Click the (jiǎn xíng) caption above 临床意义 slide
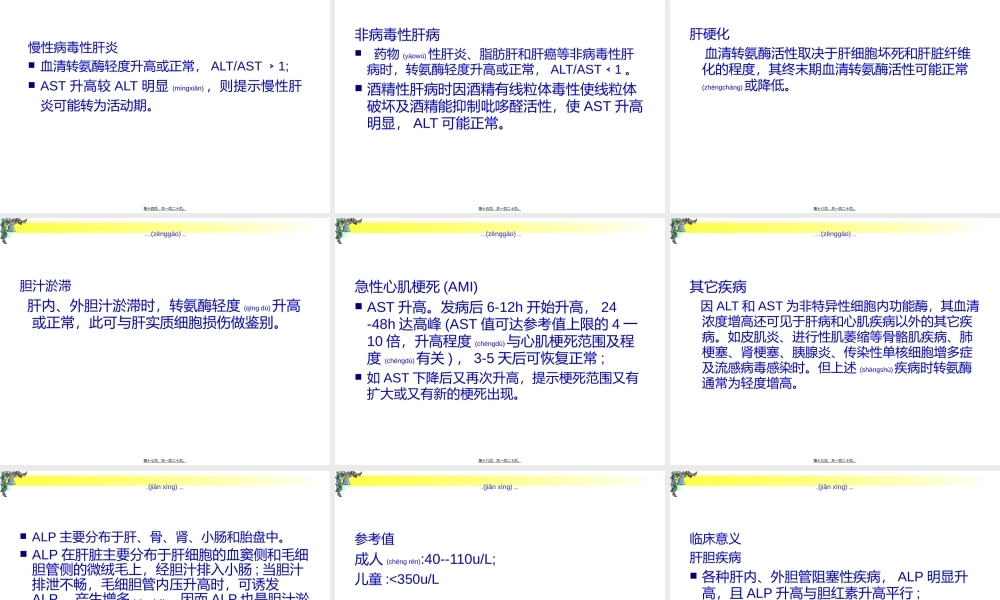Screen dimensions: 1000x600 coord(832,487)
